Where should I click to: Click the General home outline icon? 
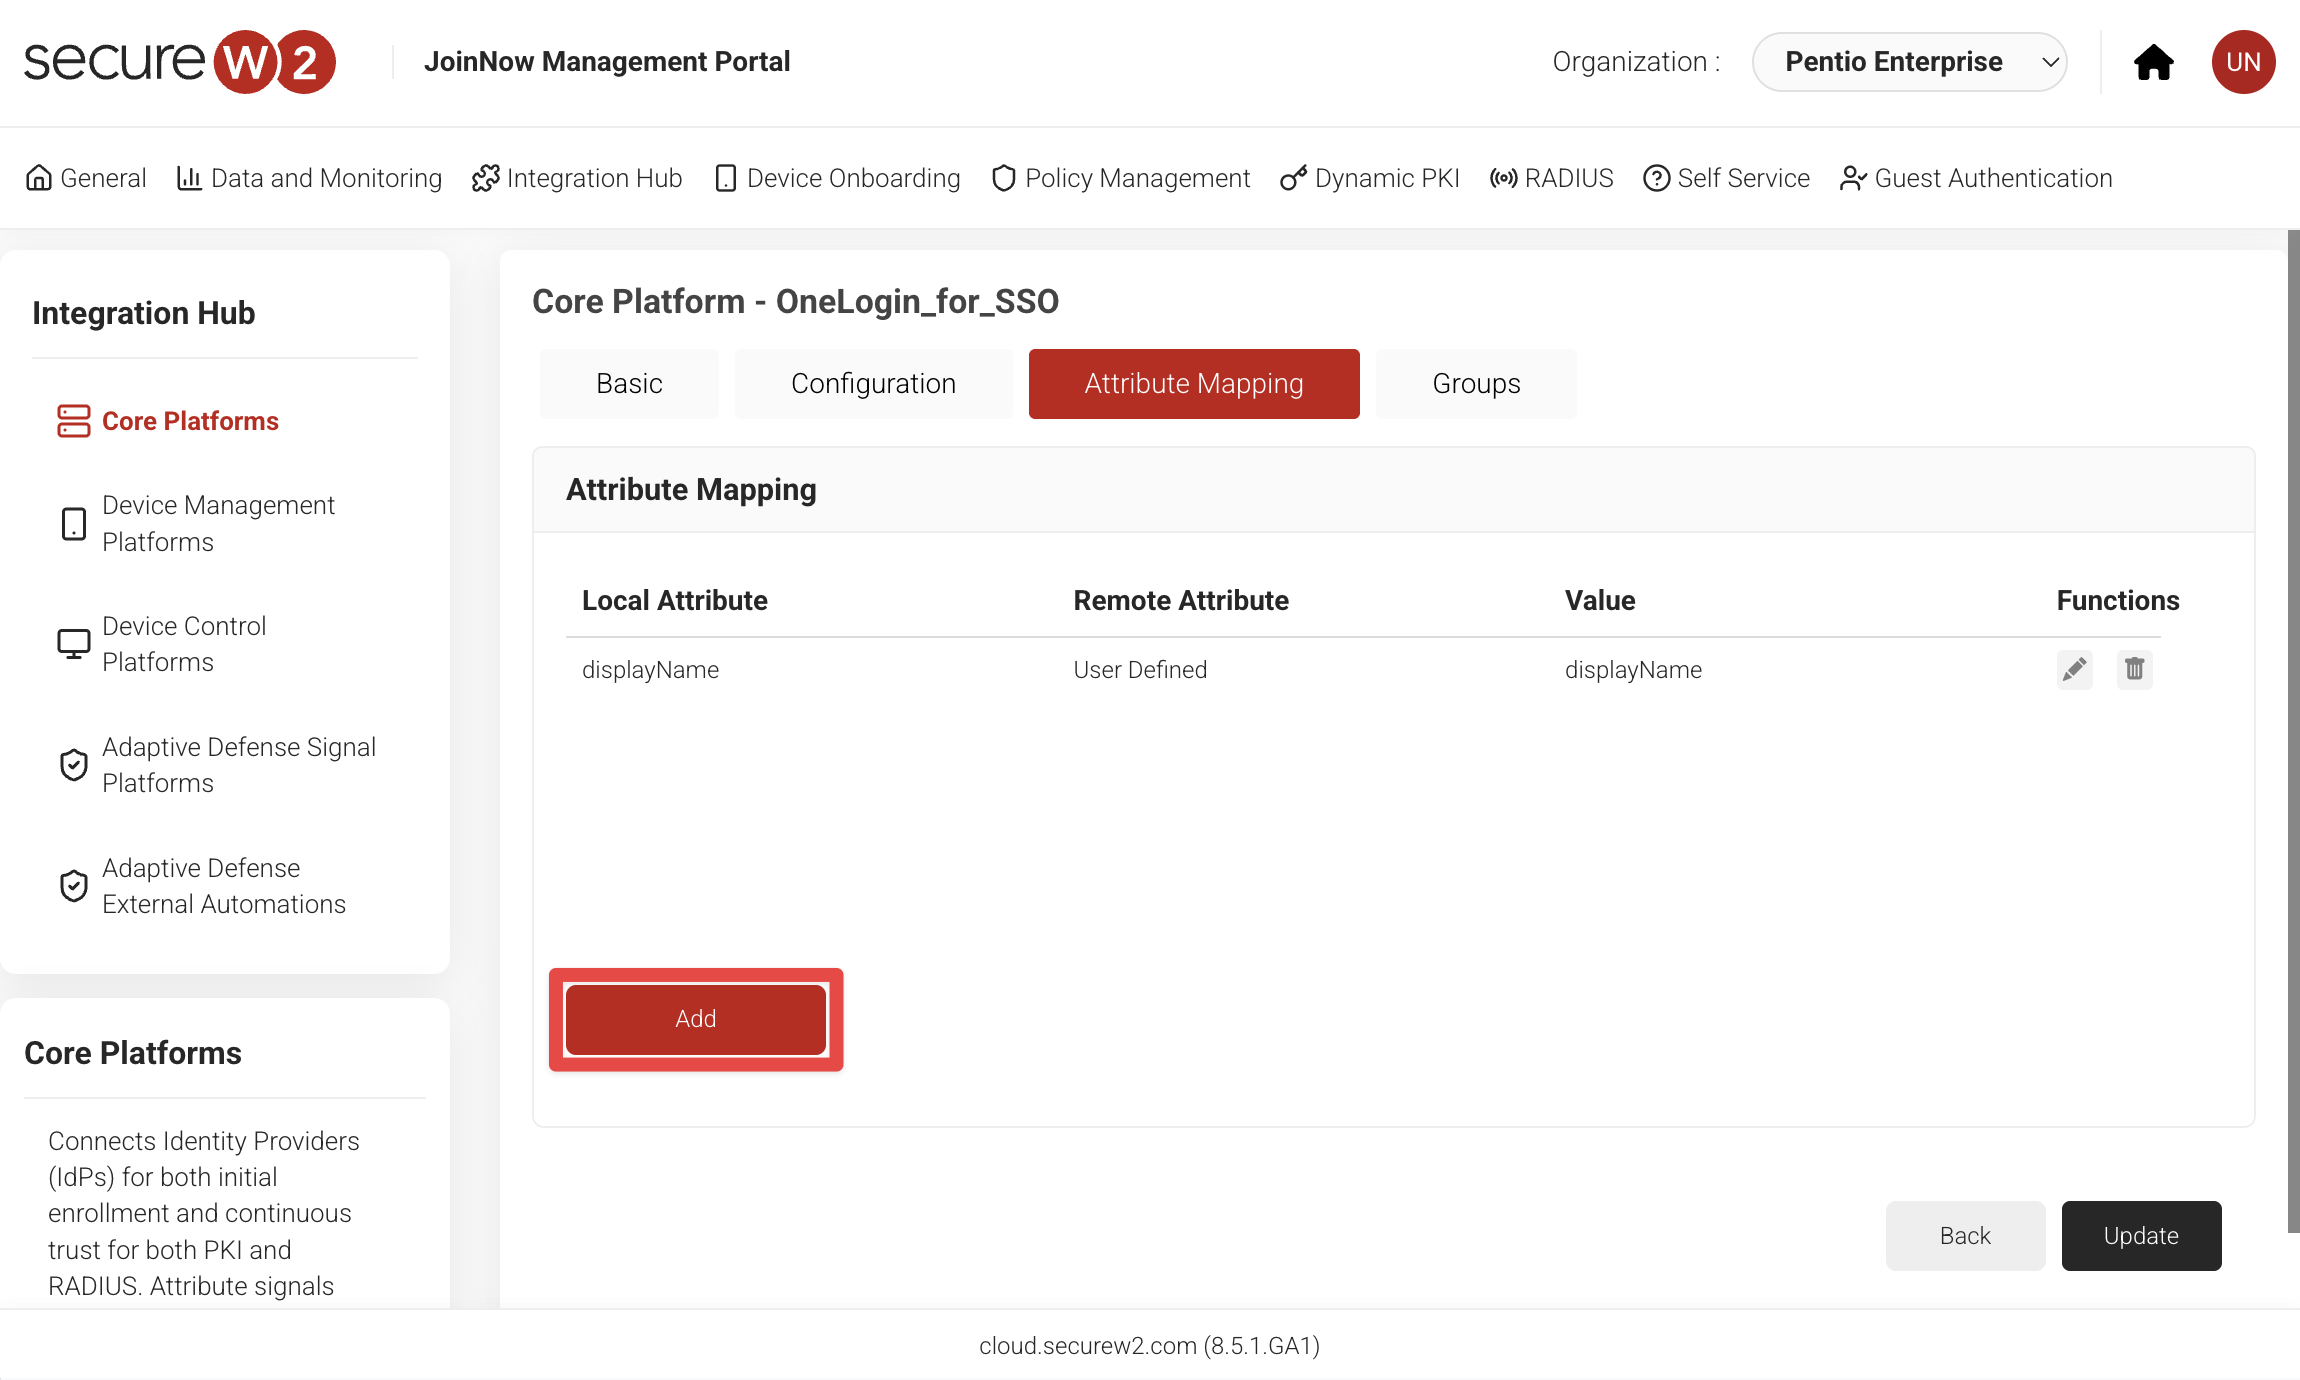[x=38, y=178]
